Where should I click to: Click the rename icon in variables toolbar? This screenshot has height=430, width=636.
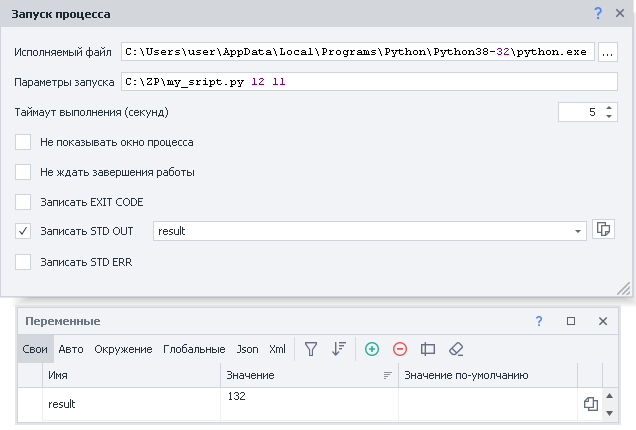click(x=428, y=349)
